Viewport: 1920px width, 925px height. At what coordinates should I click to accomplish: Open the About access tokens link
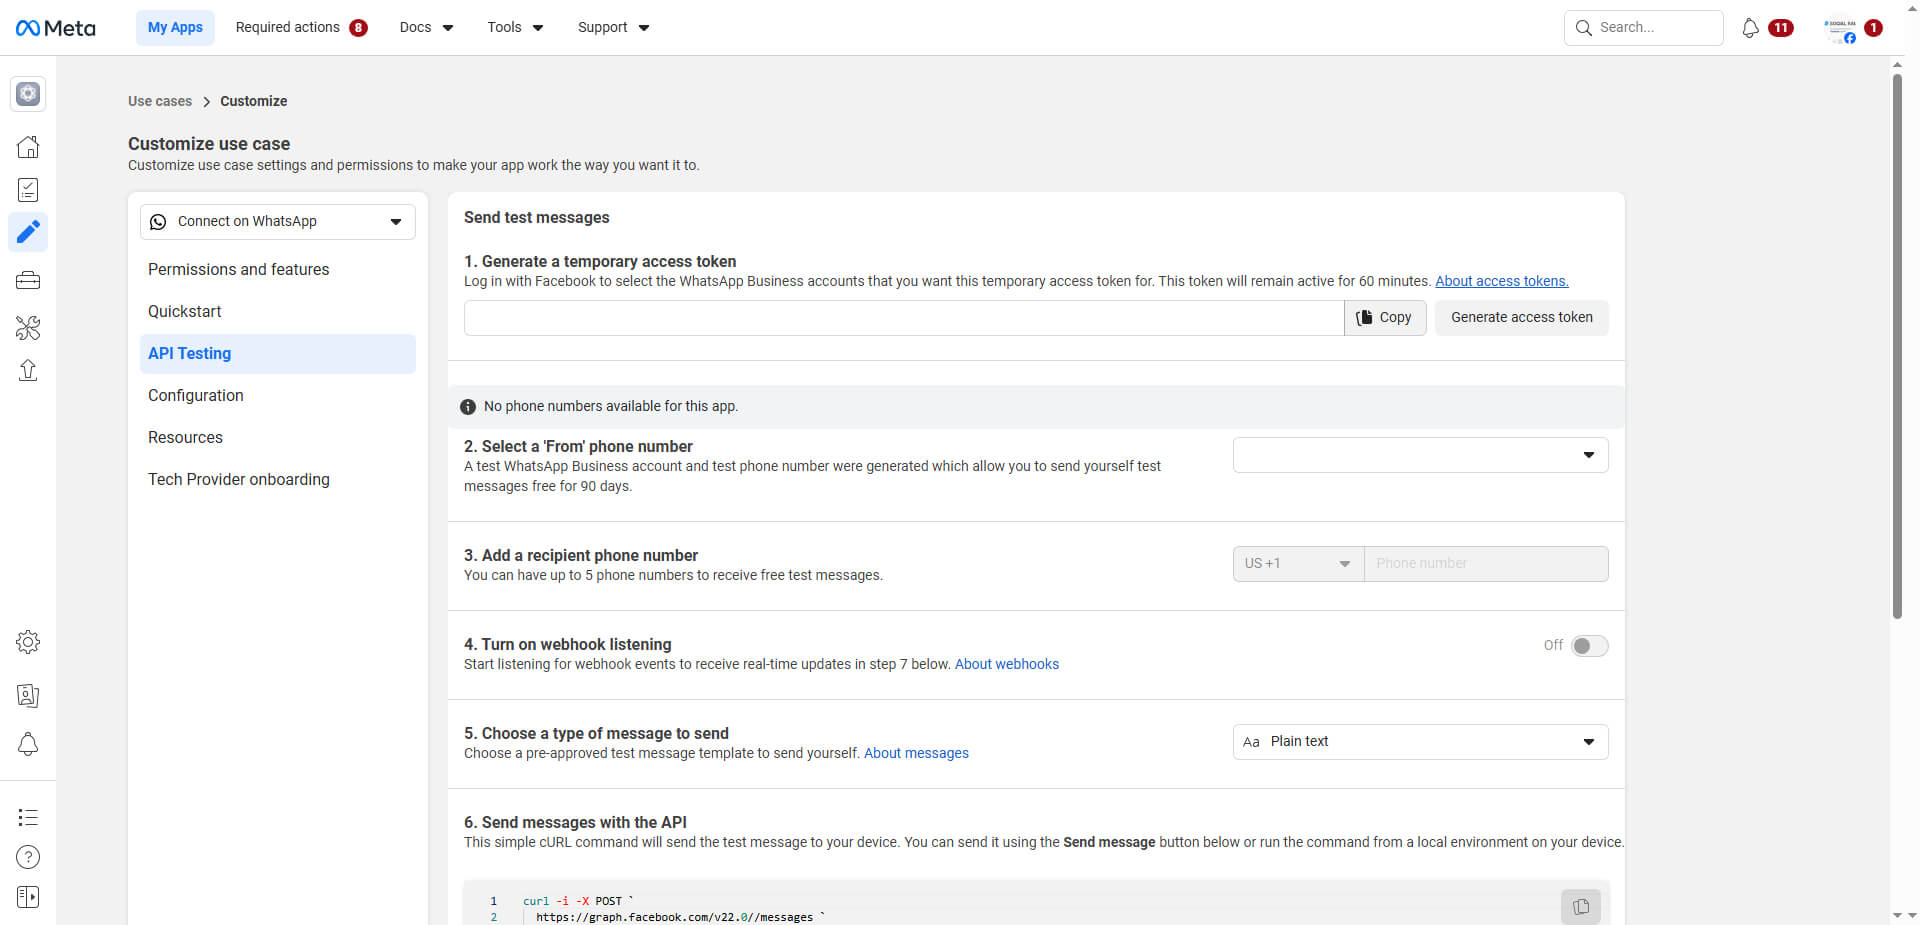pos(1501,282)
